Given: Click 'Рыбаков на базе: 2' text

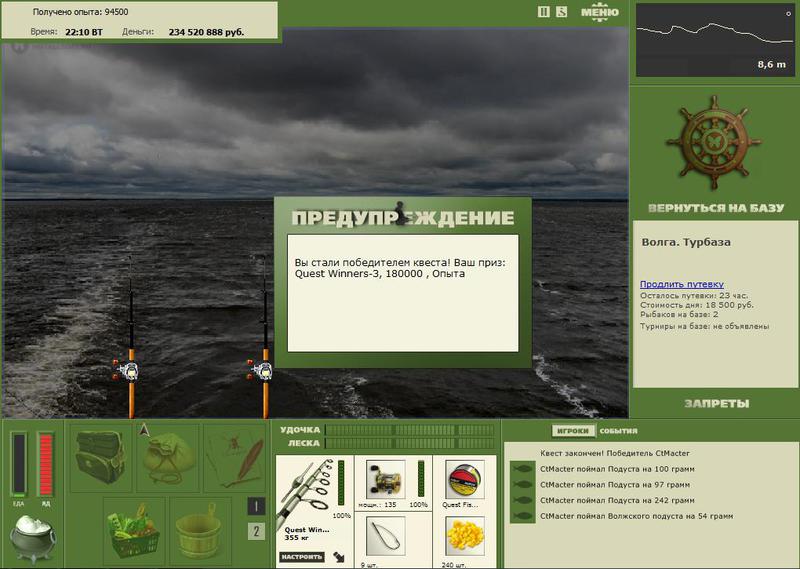Looking at the screenshot, I should pos(679,314).
